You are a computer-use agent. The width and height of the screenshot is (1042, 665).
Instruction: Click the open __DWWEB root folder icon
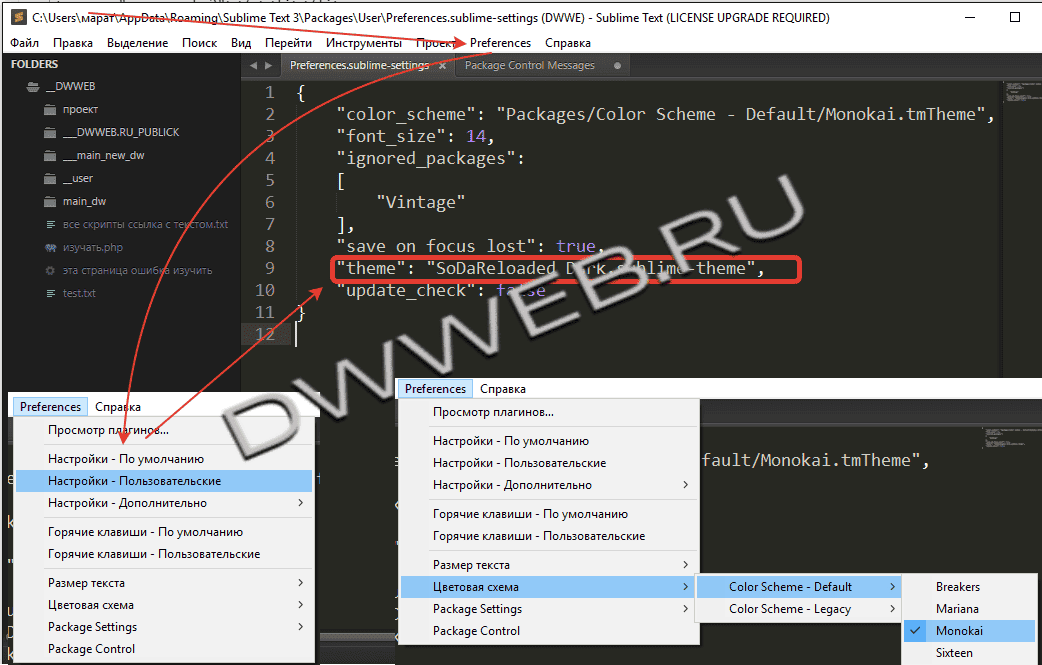pyautogui.click(x=33, y=87)
